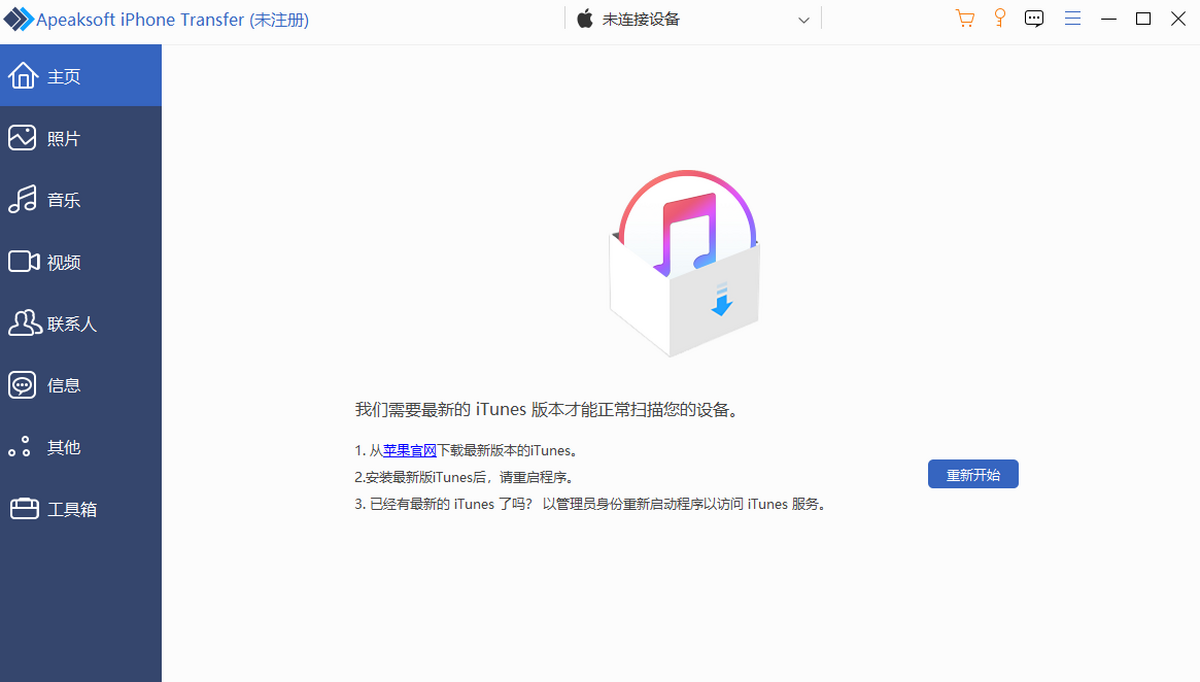Click step 3 text about administrator restart
The height and width of the screenshot is (682, 1200).
coord(592,504)
